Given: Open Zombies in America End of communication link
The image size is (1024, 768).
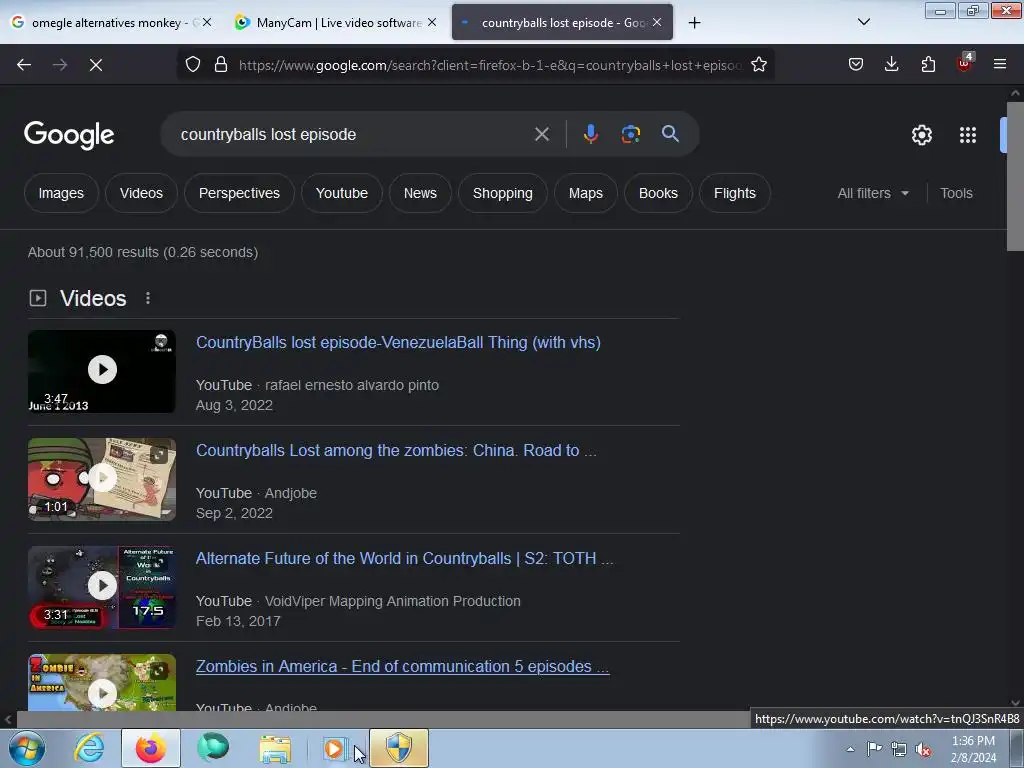Looking at the screenshot, I should (x=402, y=666).
